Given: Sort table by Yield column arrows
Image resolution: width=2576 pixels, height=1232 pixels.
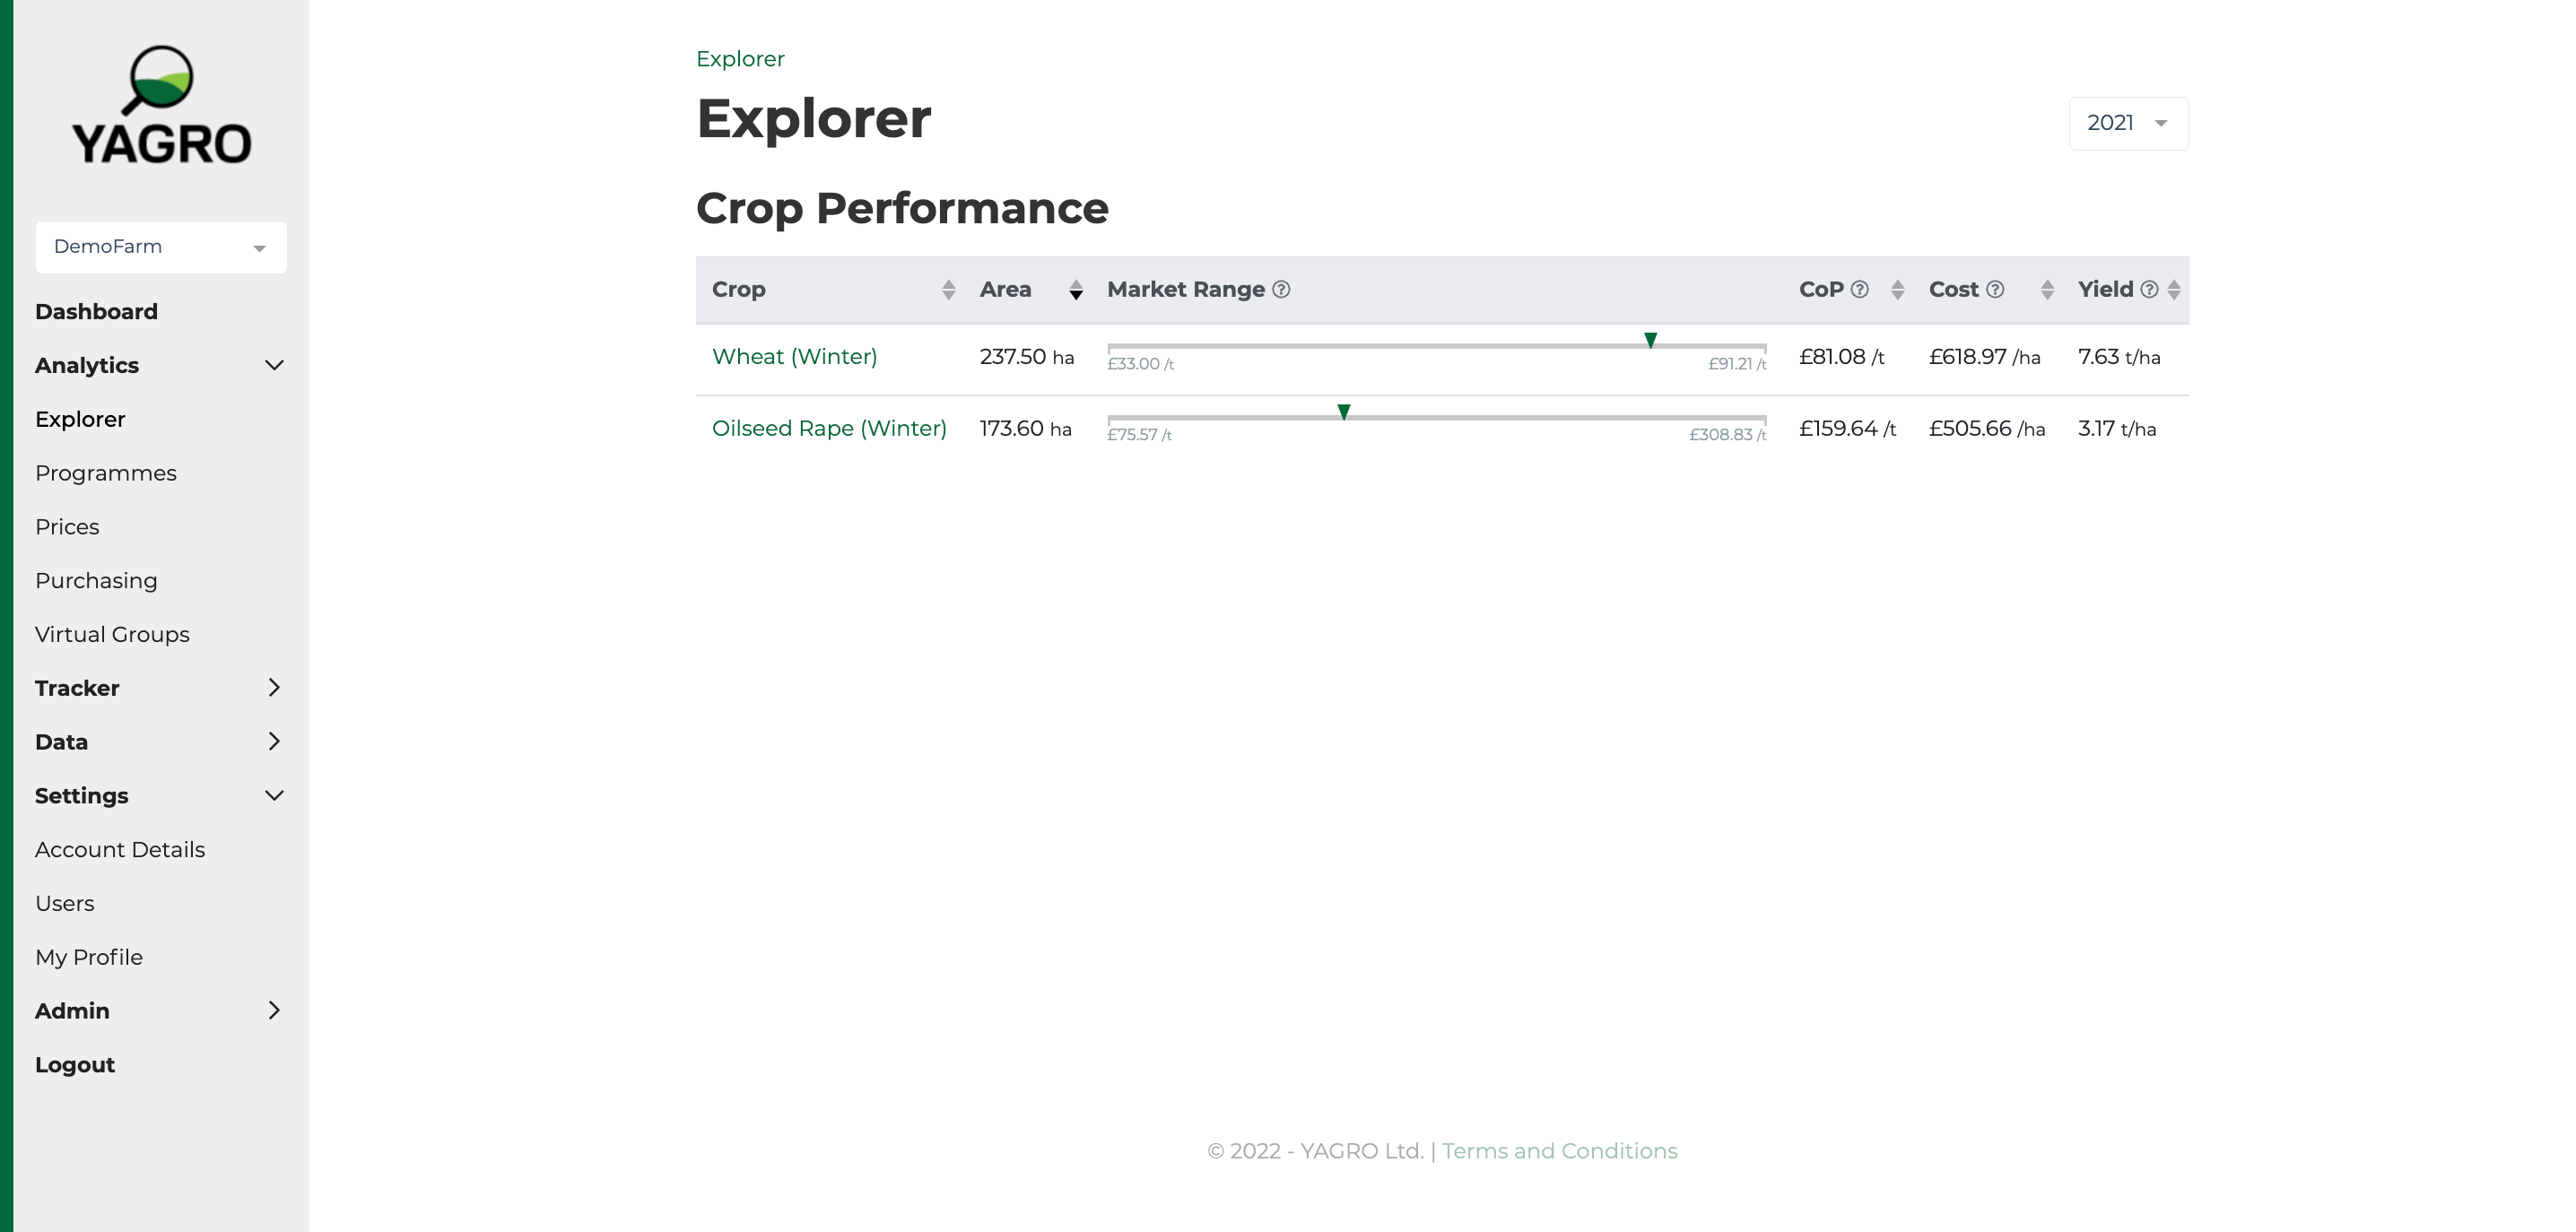Looking at the screenshot, I should click(2174, 290).
